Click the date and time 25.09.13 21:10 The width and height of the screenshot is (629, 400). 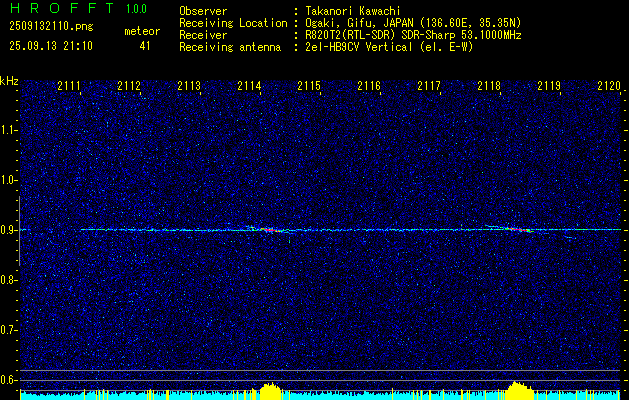(x=51, y=46)
